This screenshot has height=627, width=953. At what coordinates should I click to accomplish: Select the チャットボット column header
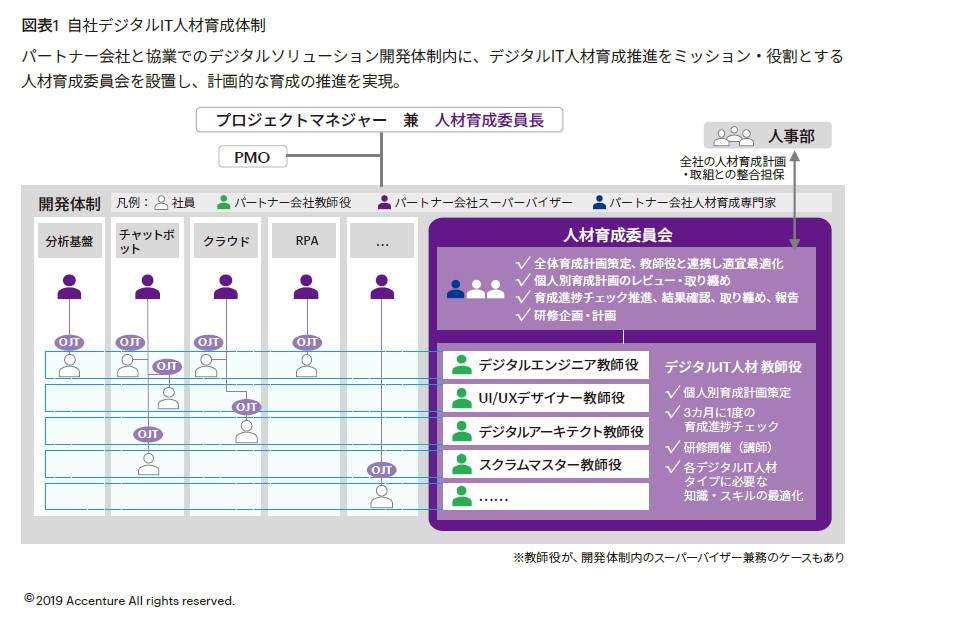tap(148, 241)
